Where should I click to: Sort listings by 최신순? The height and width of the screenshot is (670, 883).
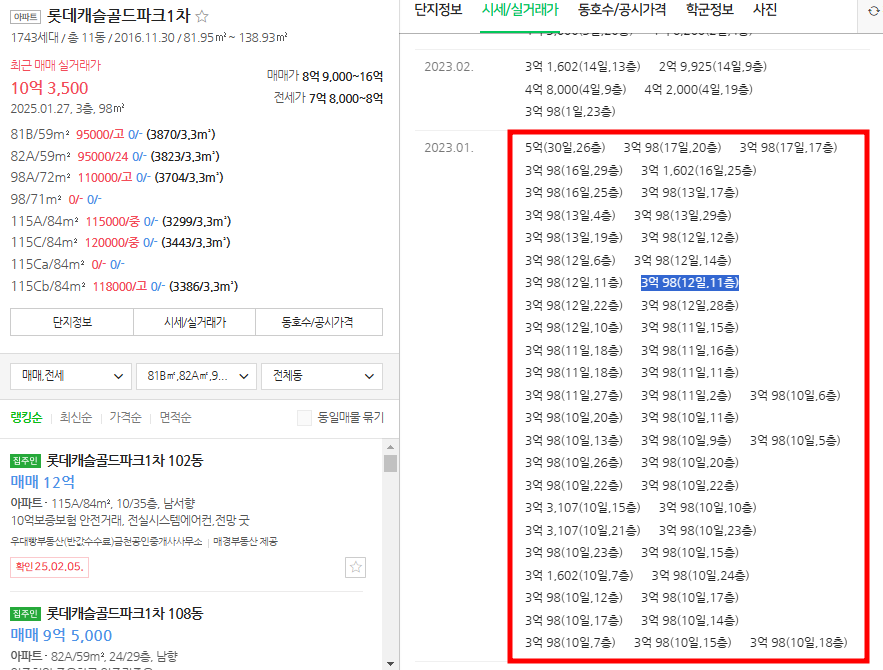pos(75,418)
